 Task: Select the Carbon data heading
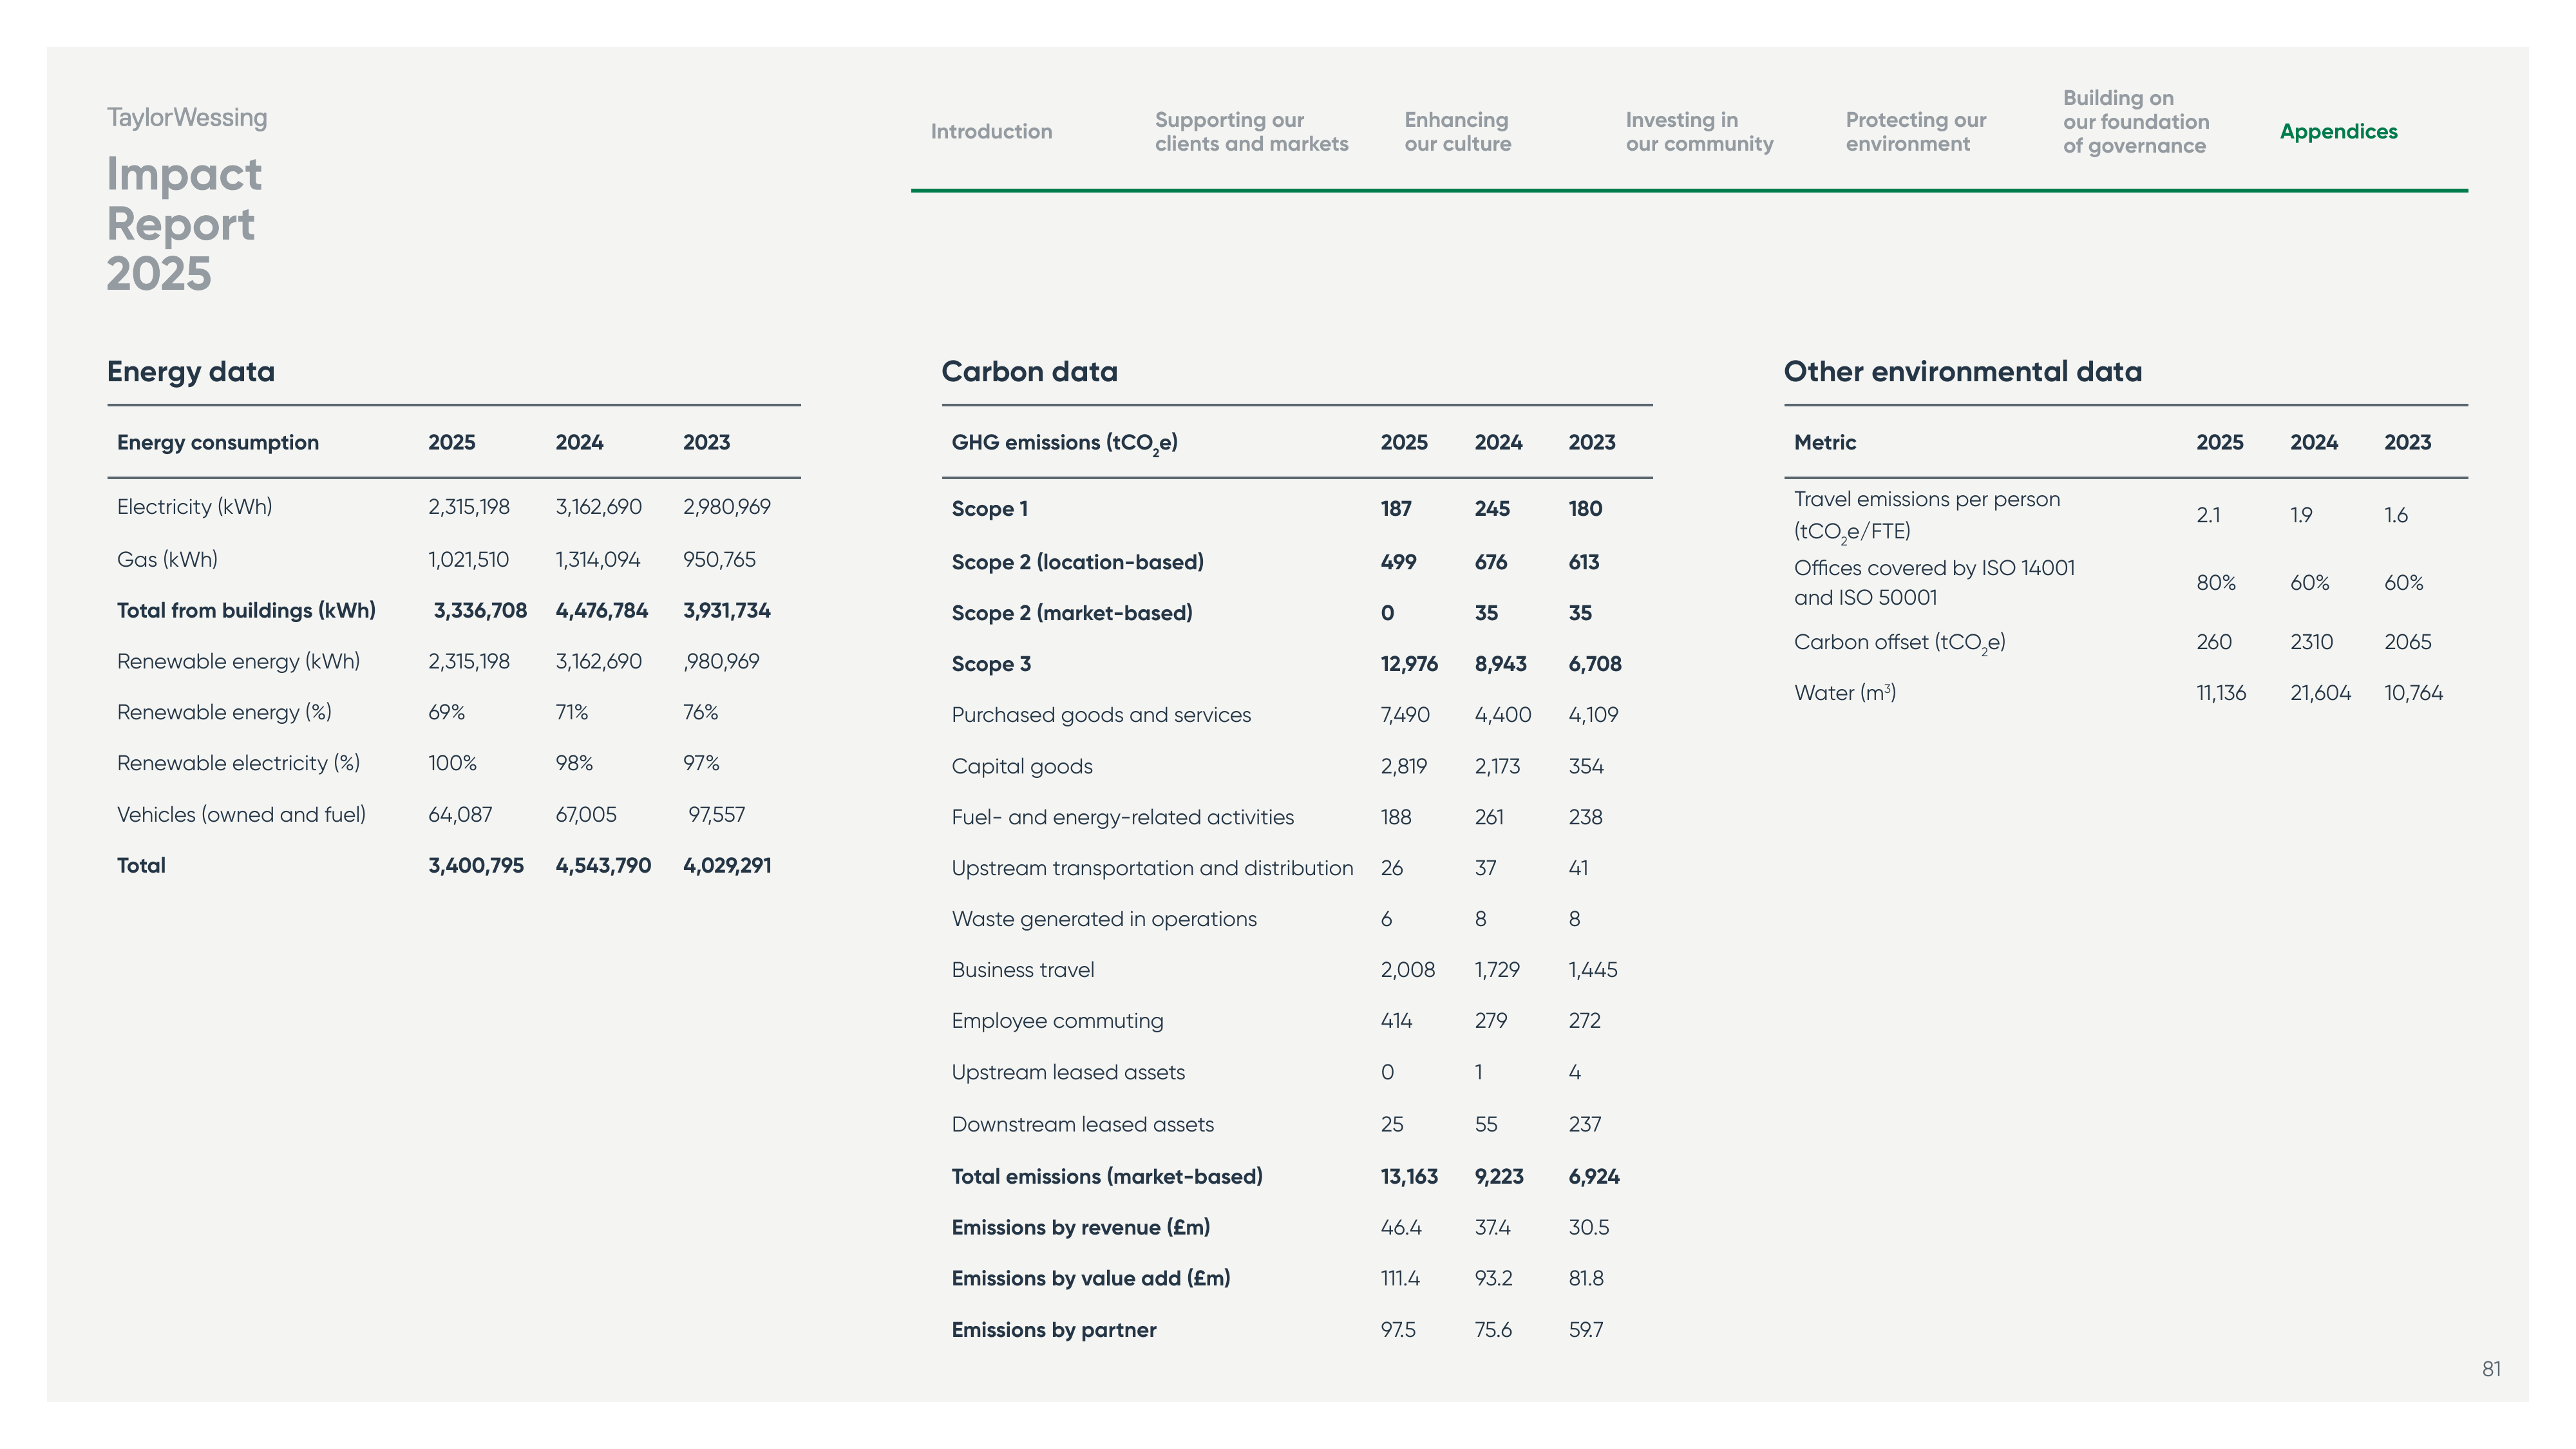1029,371
